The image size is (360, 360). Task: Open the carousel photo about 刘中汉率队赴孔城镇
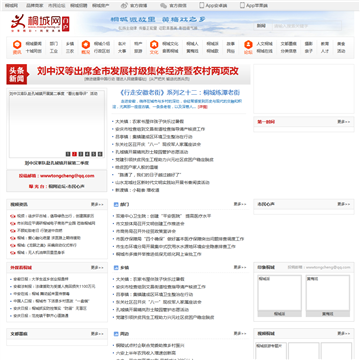click(x=57, y=124)
